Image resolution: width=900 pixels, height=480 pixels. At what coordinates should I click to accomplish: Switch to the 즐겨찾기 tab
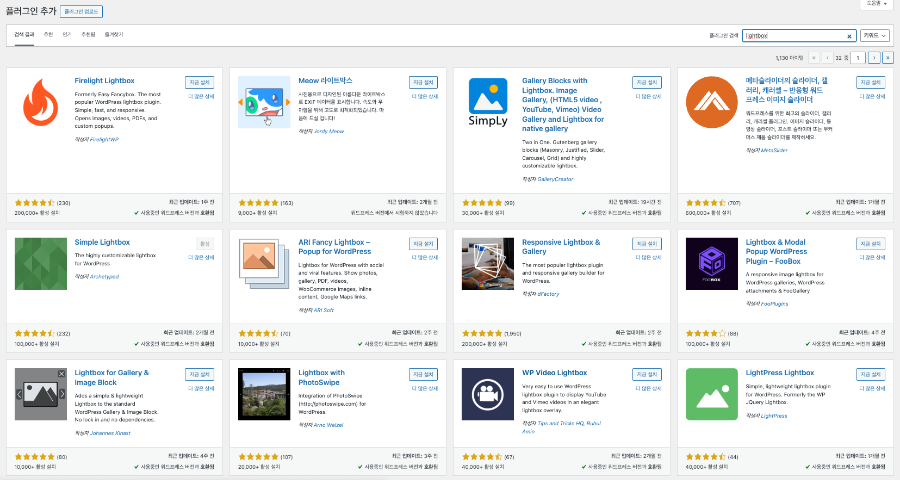tap(114, 34)
